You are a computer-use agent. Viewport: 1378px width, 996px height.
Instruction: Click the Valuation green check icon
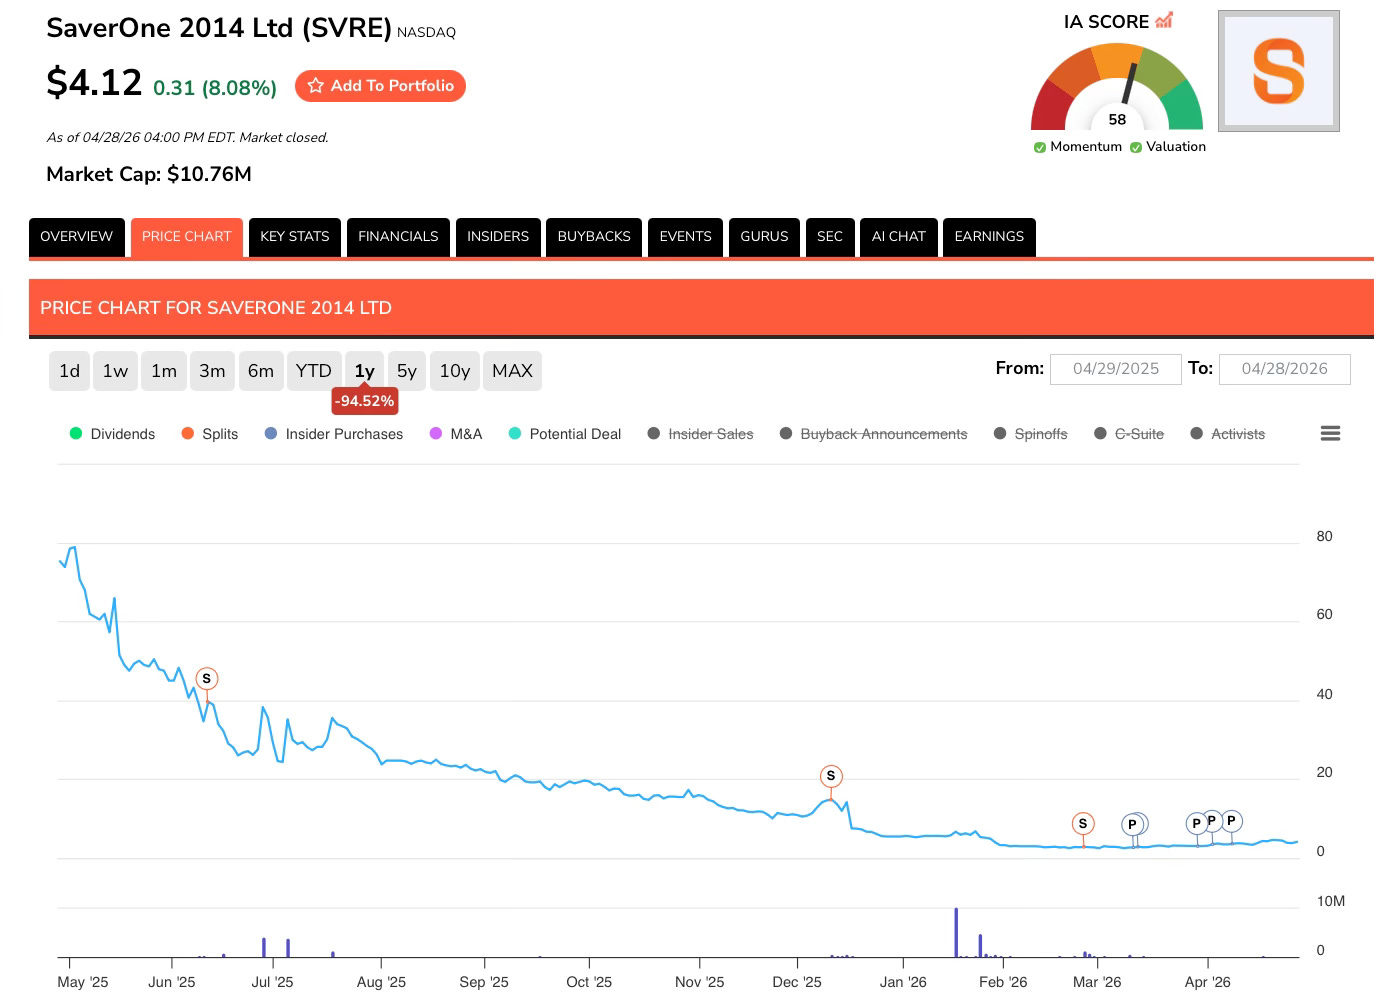1135,147
